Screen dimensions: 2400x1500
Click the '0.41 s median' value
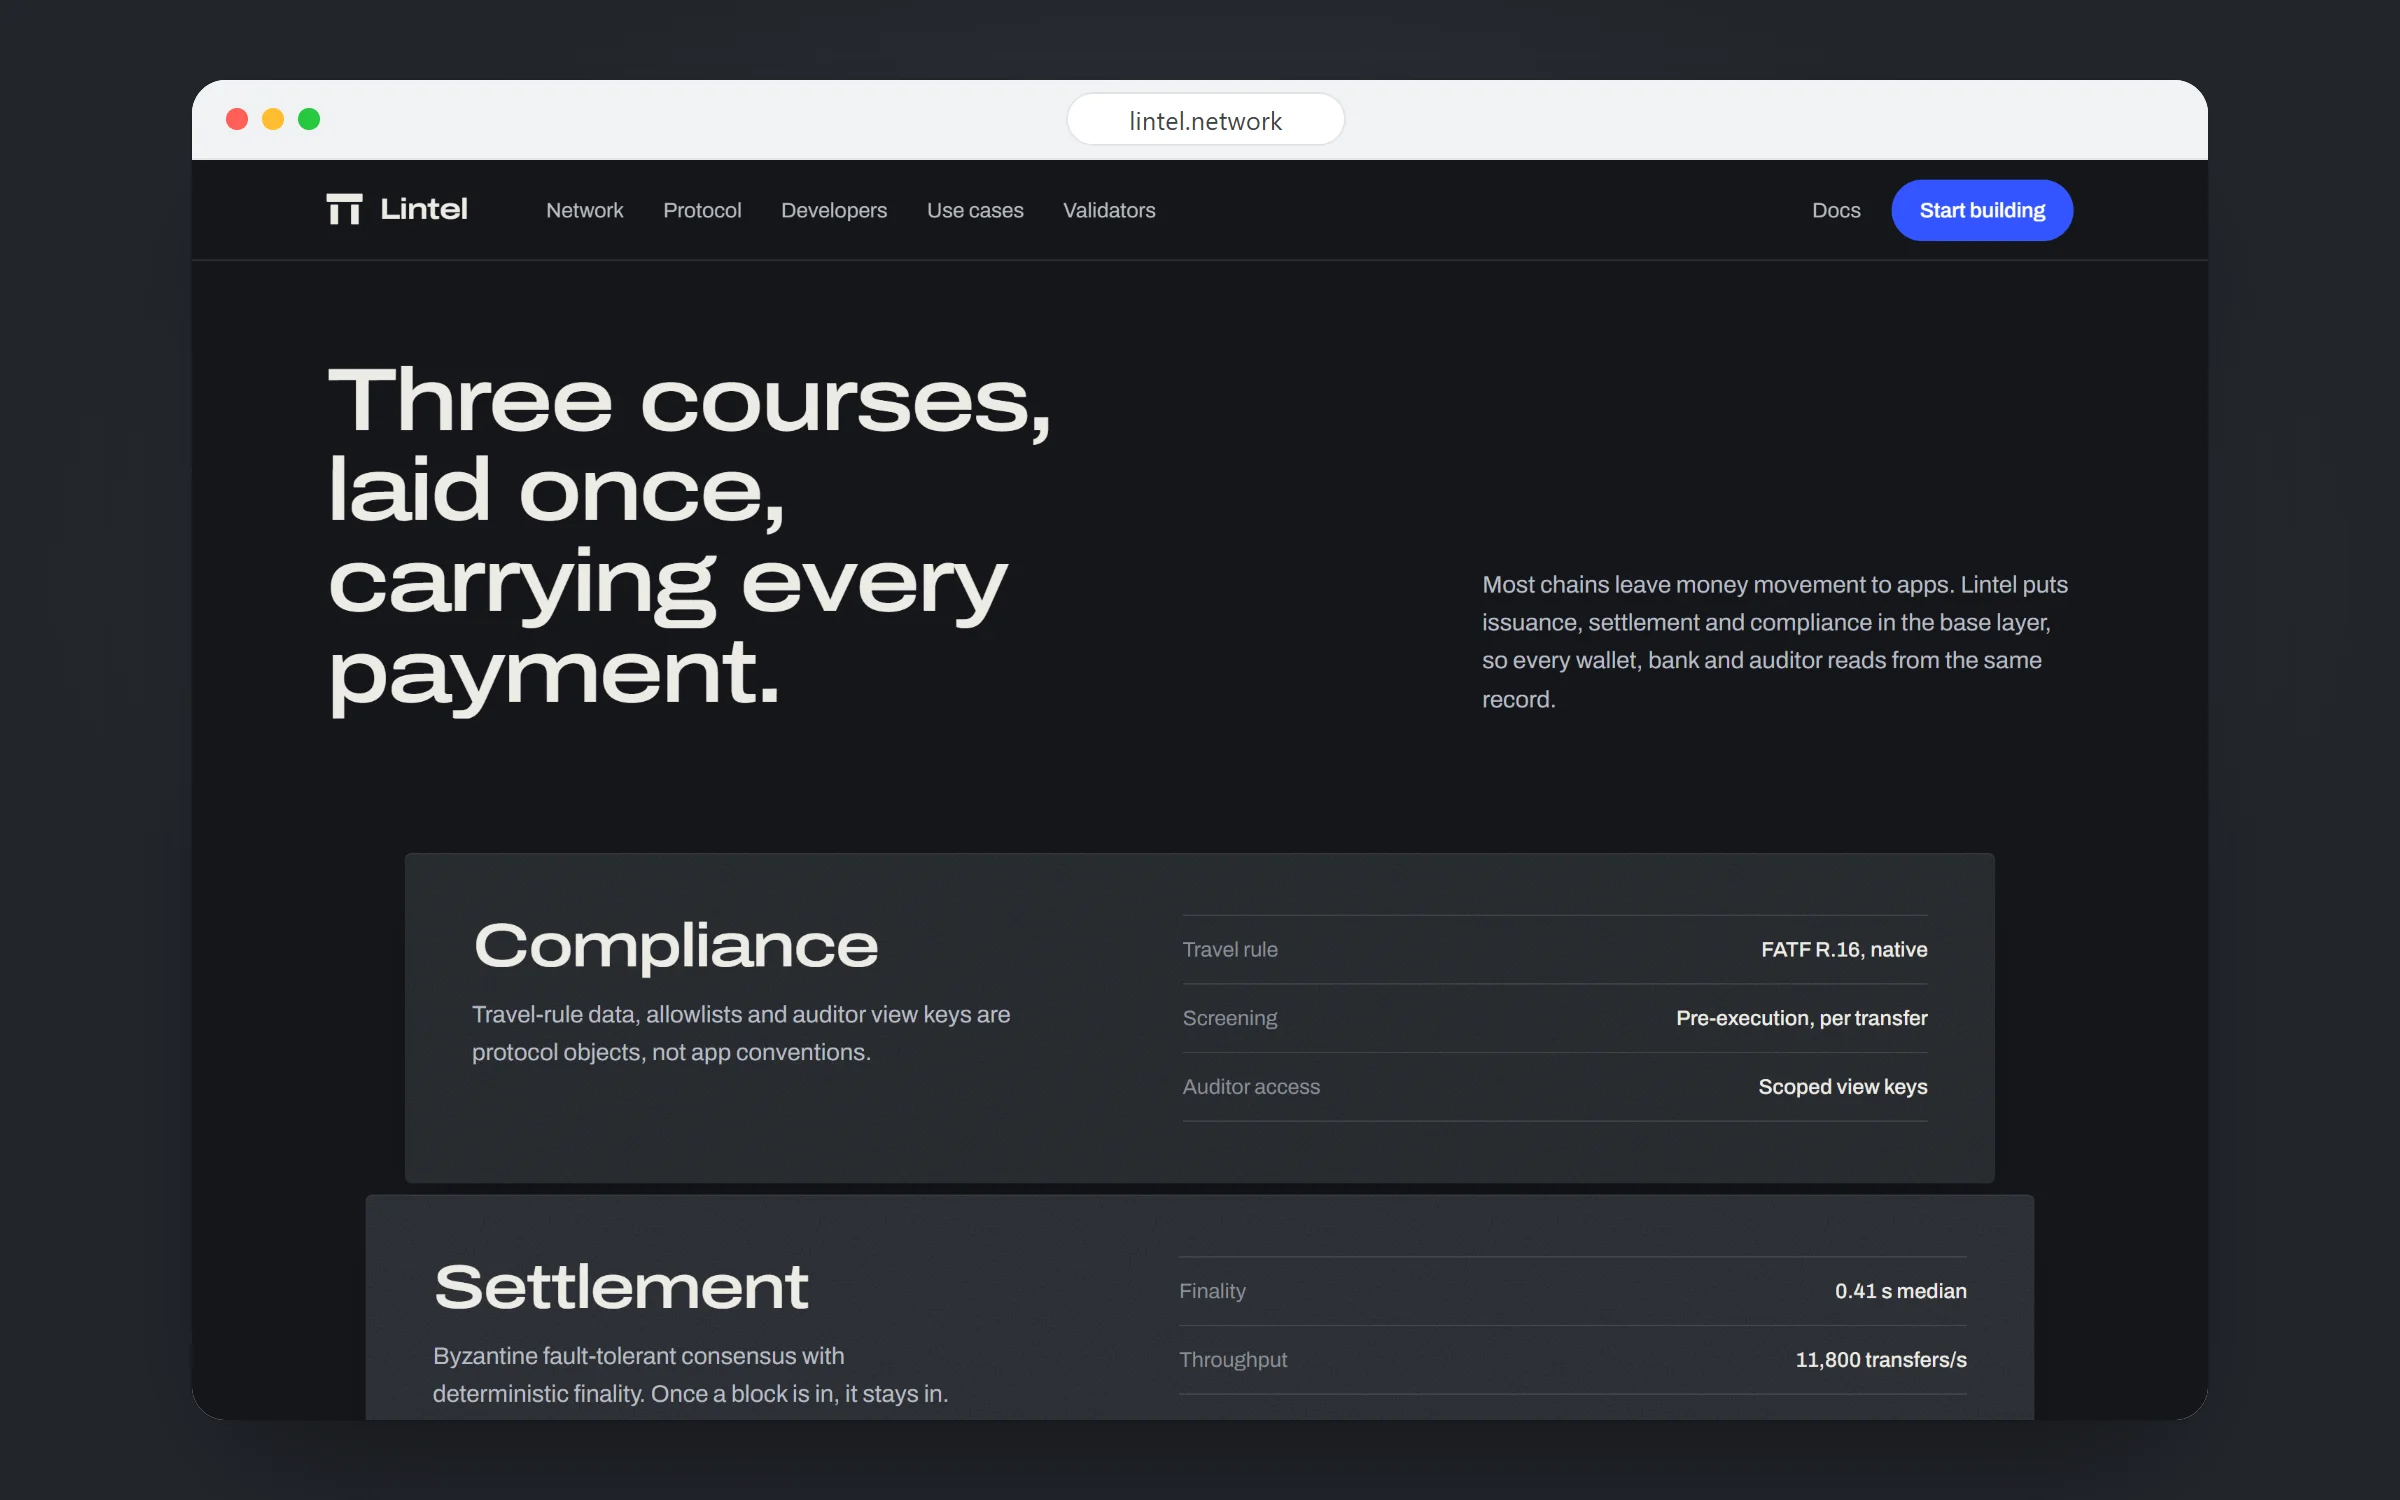pyautogui.click(x=1900, y=1291)
